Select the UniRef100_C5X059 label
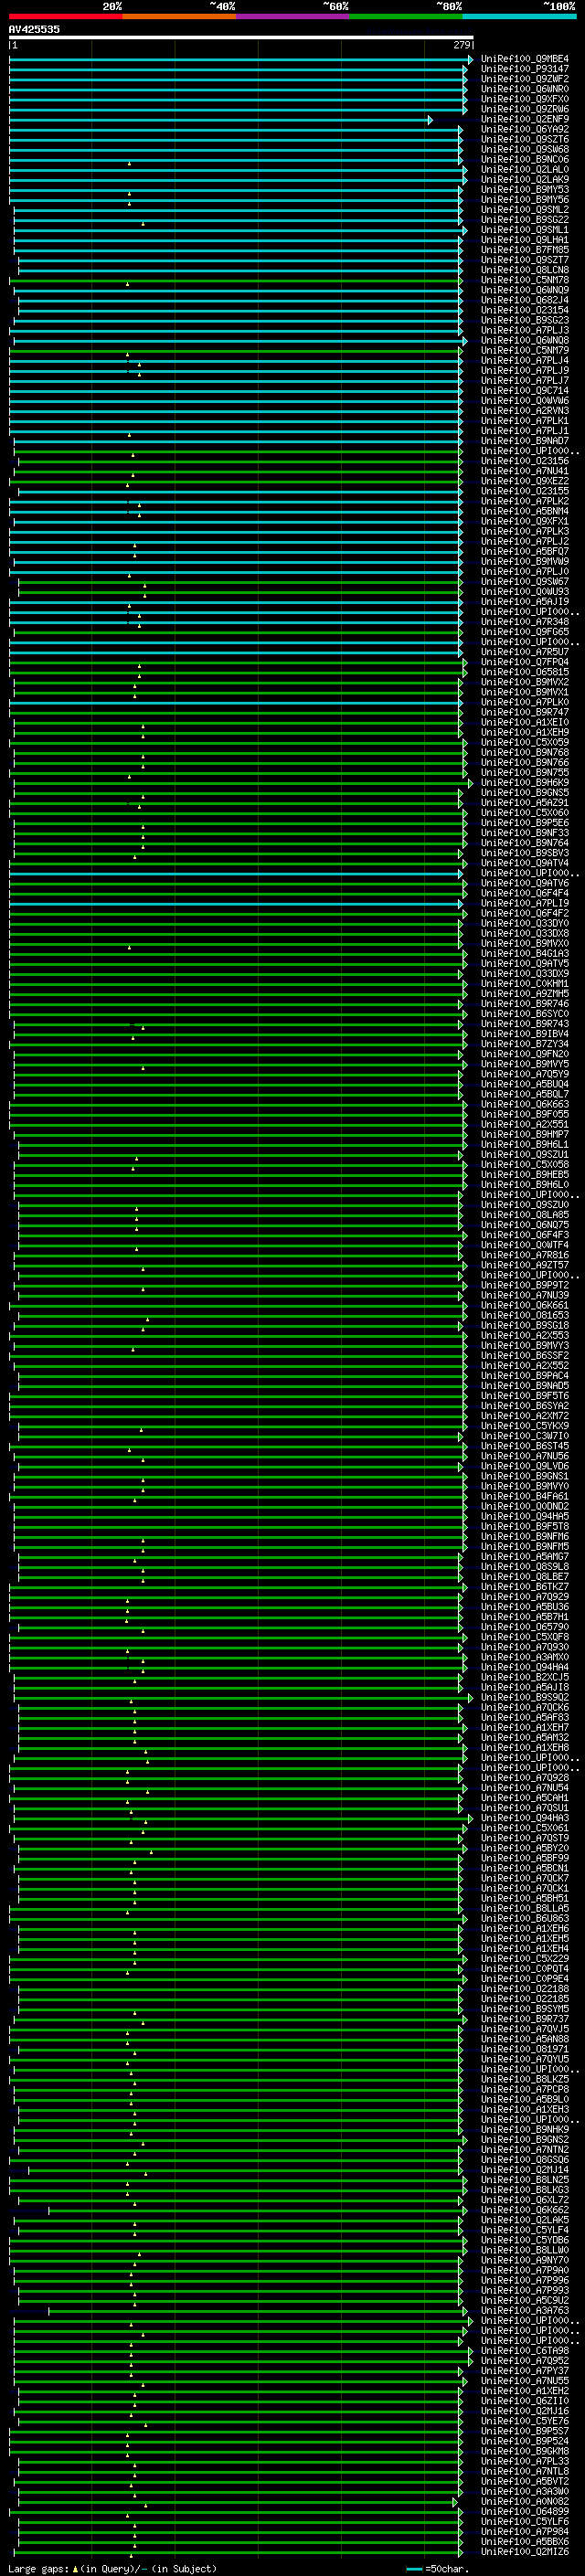The image size is (585, 2576). tap(525, 743)
